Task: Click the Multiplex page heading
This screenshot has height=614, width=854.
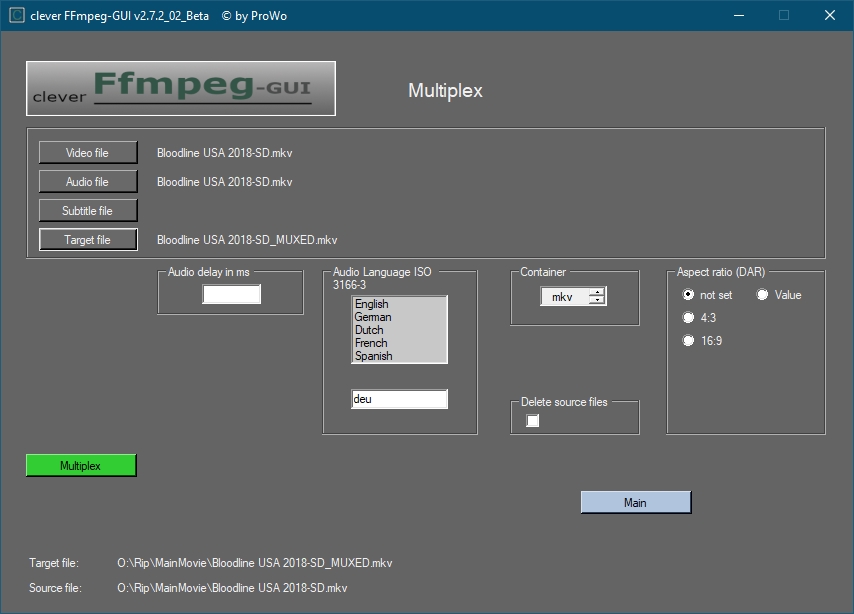Action: coord(446,90)
